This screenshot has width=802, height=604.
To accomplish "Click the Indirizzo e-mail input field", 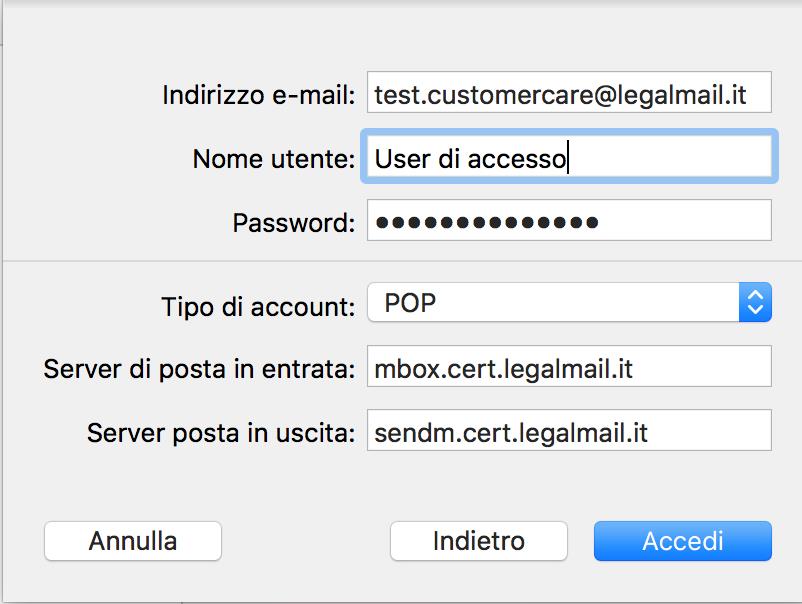I will pos(568,95).
